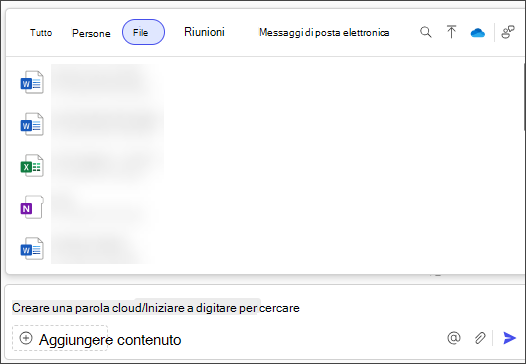Open the Persone tab

[x=91, y=33]
